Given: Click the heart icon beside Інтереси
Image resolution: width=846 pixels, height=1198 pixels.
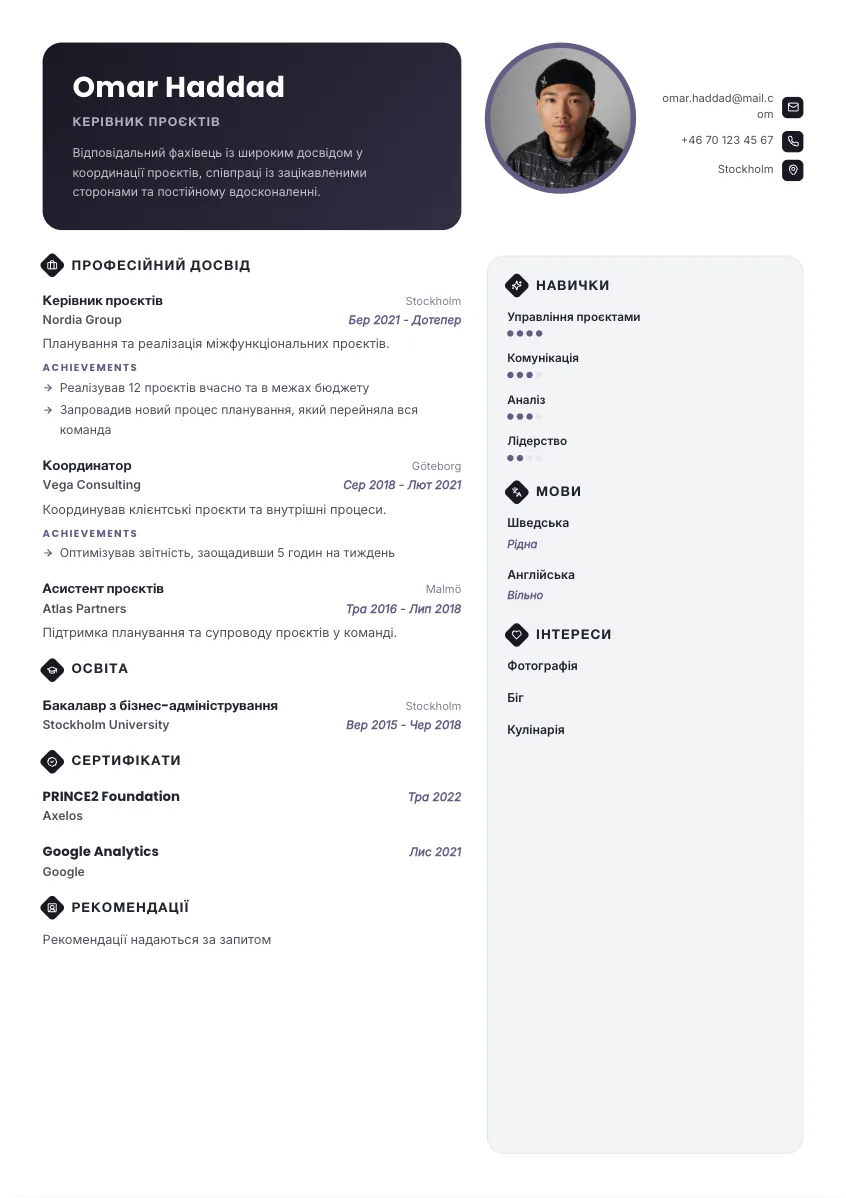Looking at the screenshot, I should [517, 634].
